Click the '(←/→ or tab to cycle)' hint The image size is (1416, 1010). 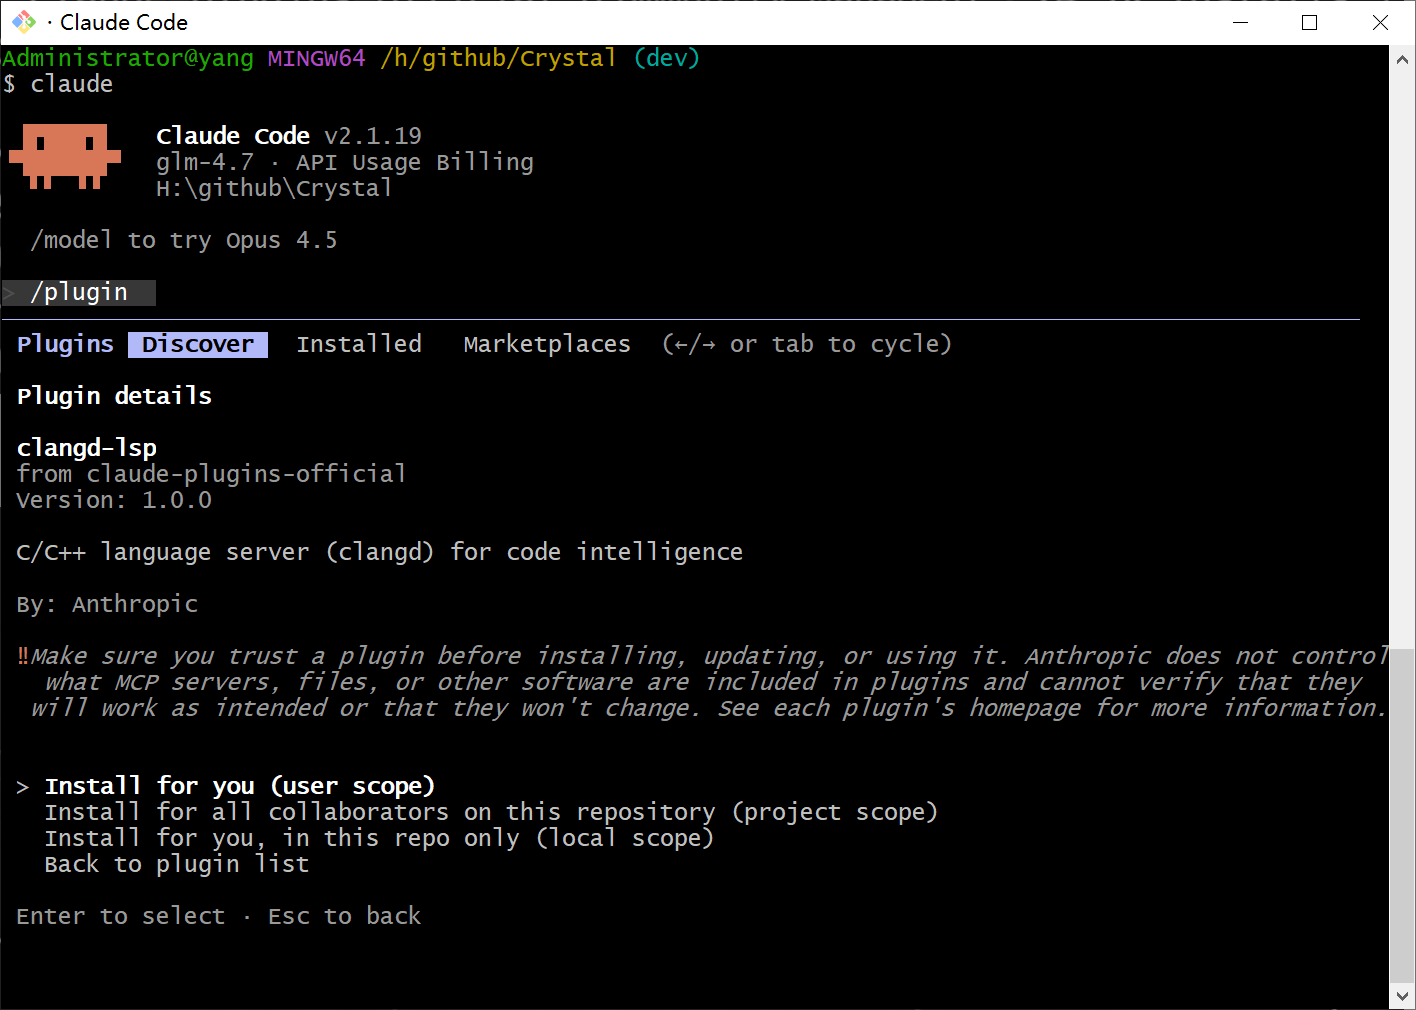tap(807, 344)
